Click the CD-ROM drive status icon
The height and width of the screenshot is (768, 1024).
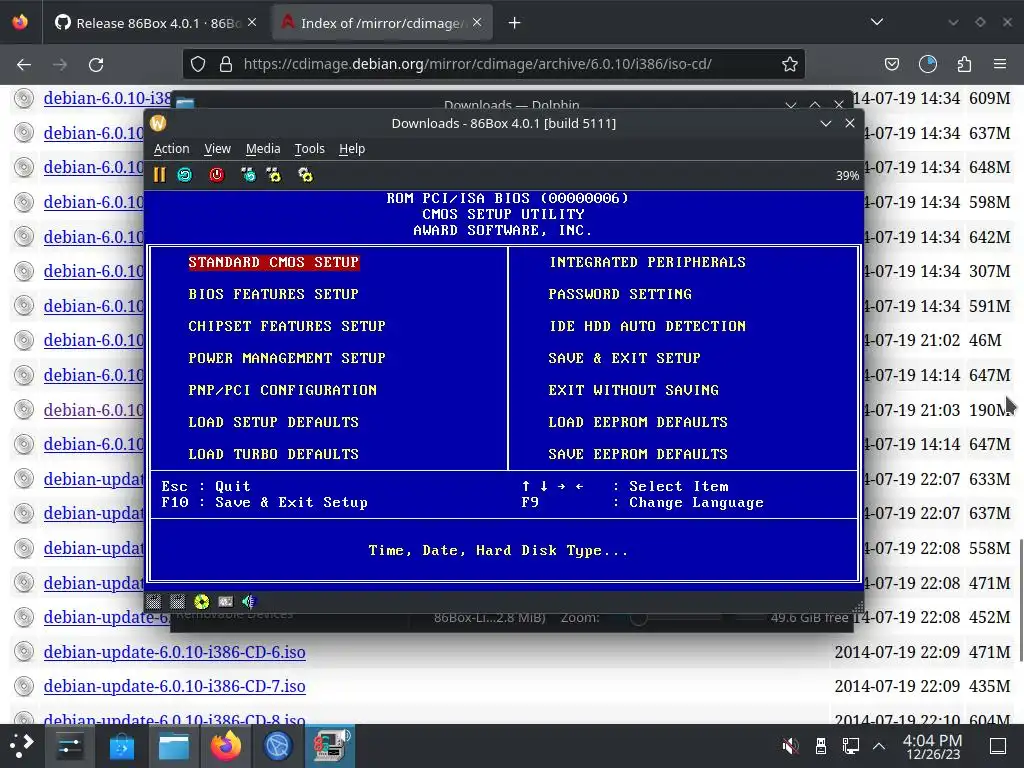point(201,601)
